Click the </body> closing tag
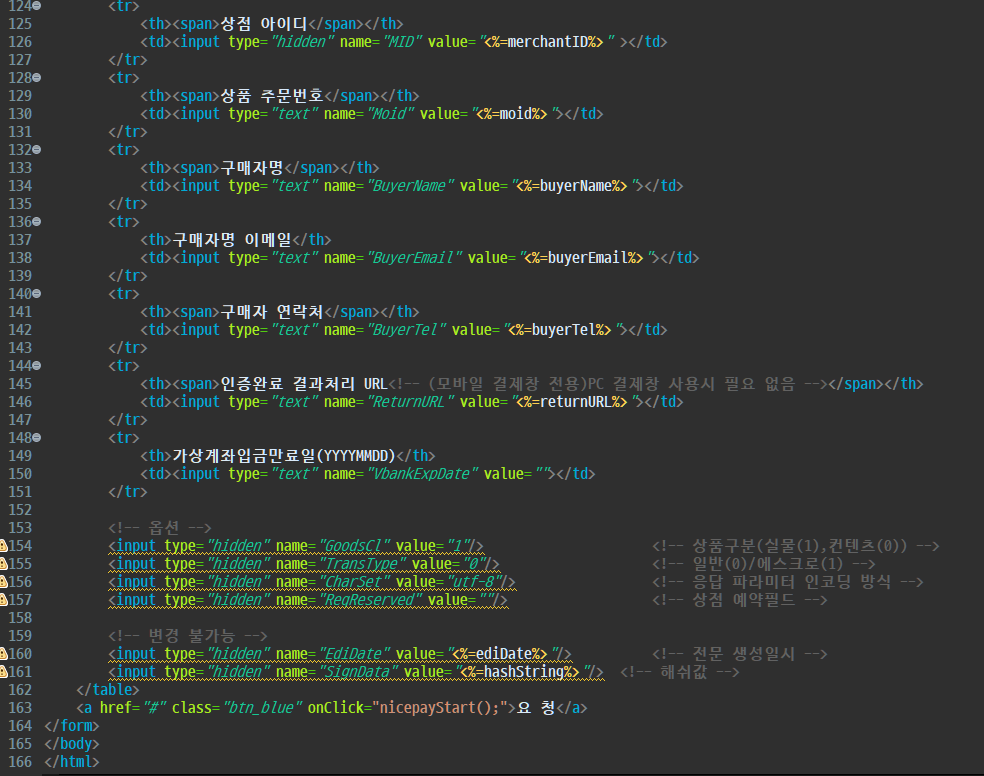984x776 pixels. click(72, 744)
